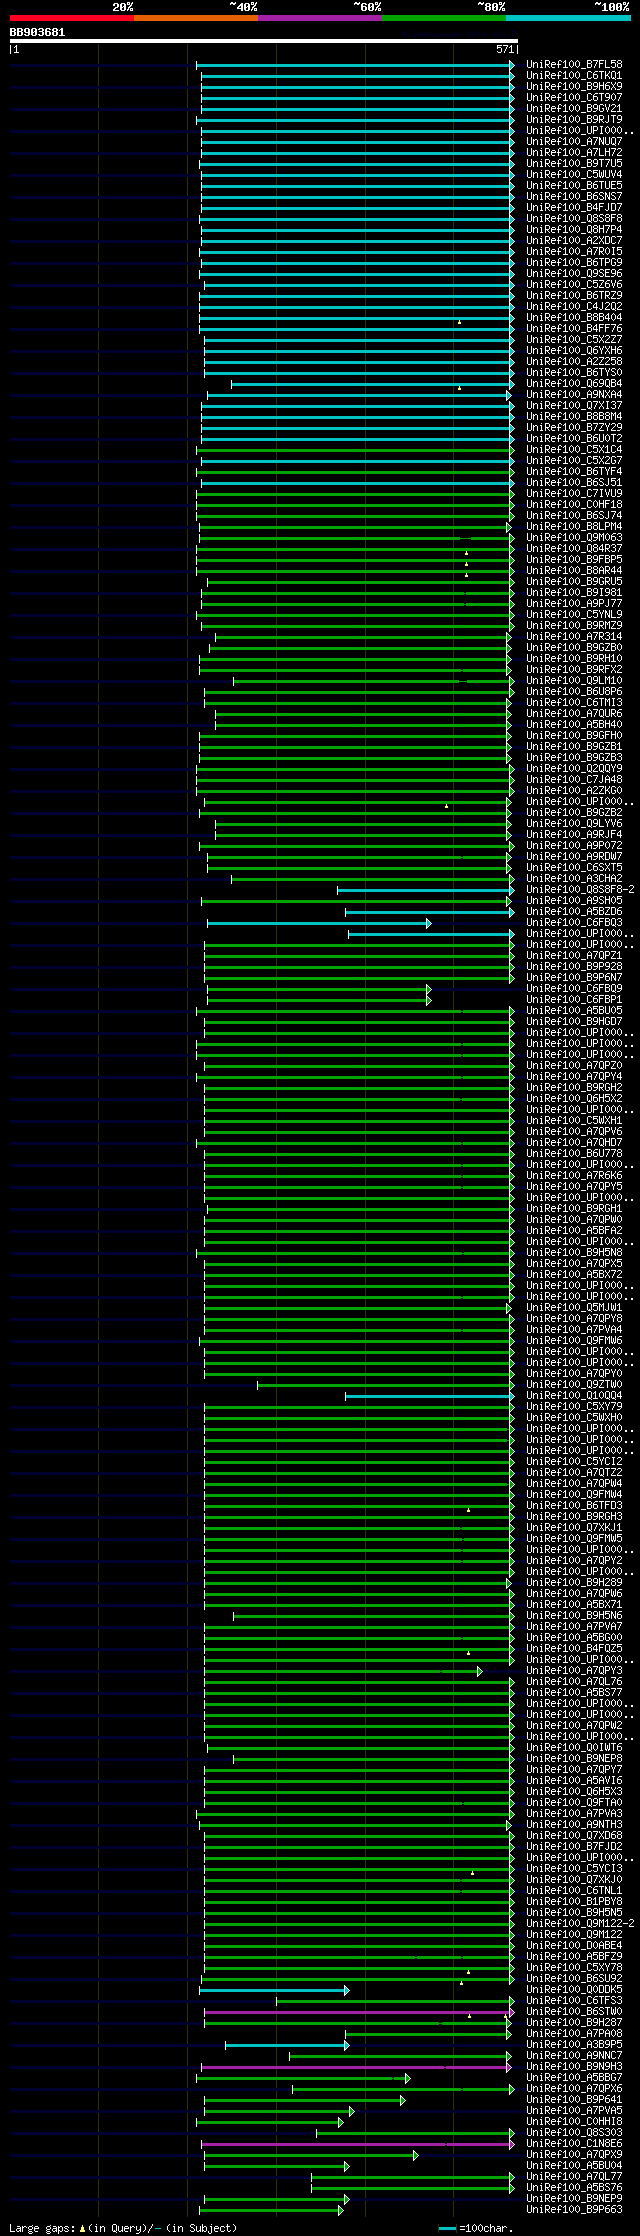Click the UniRef100_B6STW0 entry
This screenshot has height=2236, width=640.
pos(574,2012)
